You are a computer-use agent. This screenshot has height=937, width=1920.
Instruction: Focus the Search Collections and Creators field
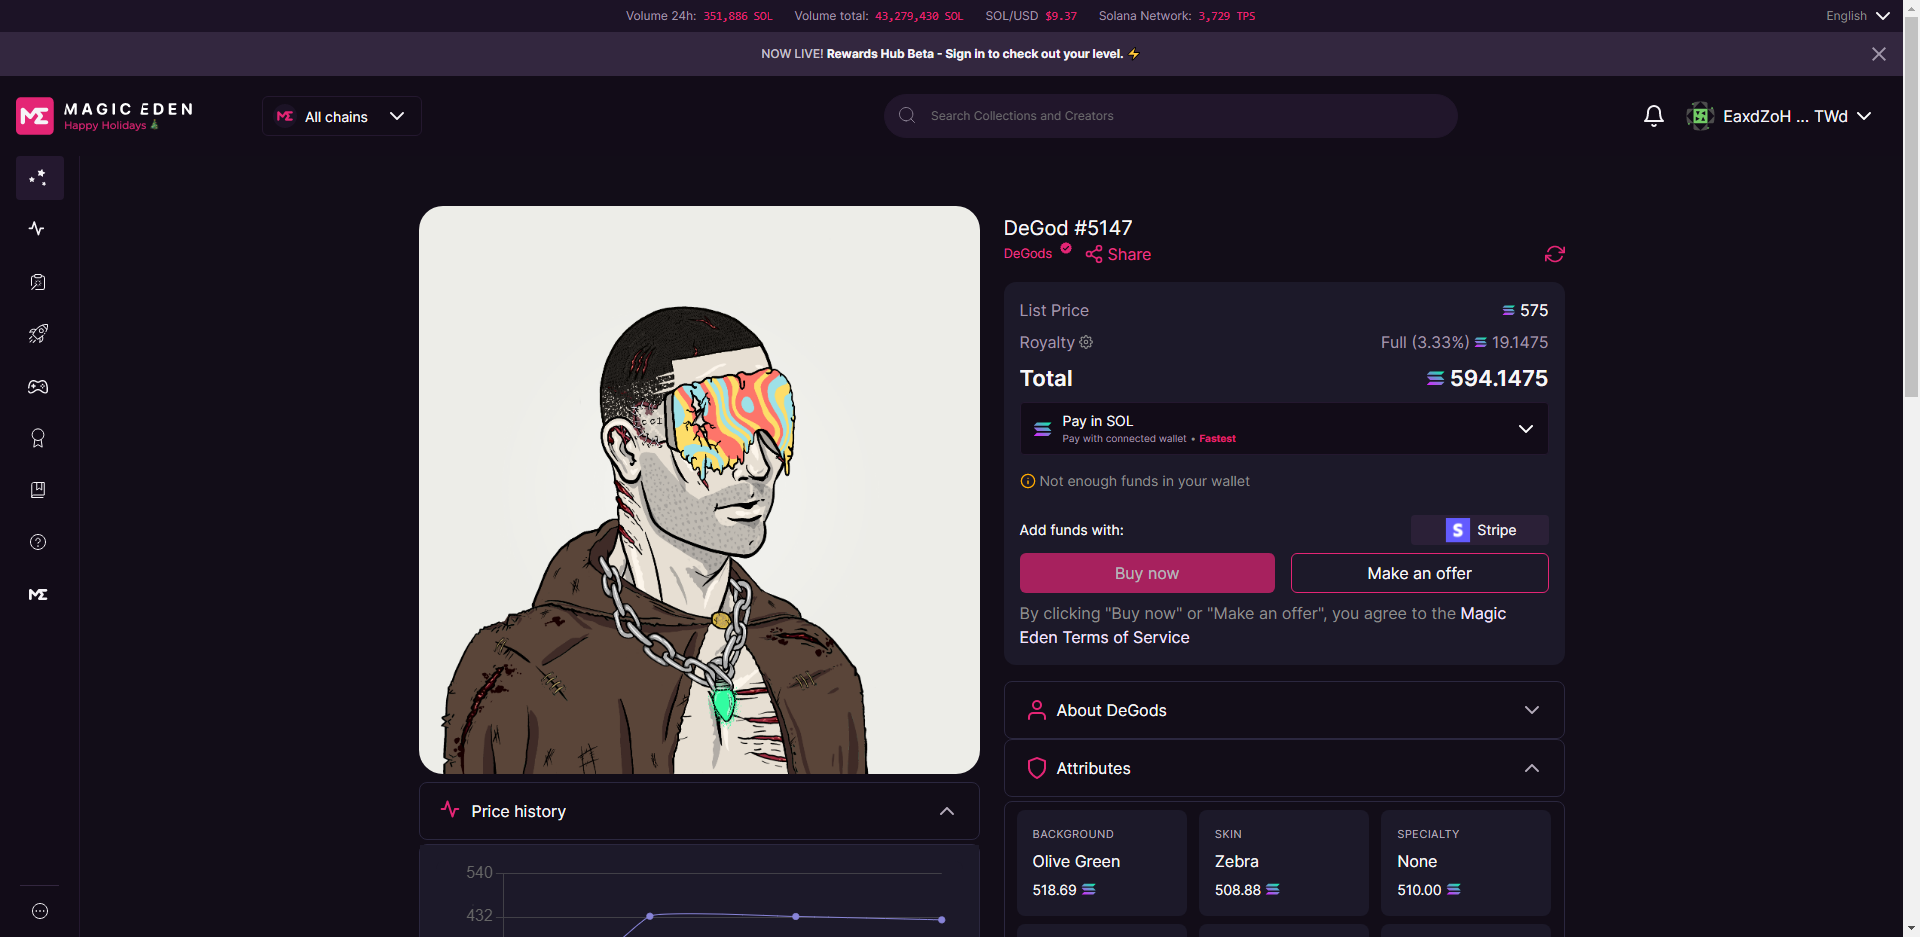1170,116
